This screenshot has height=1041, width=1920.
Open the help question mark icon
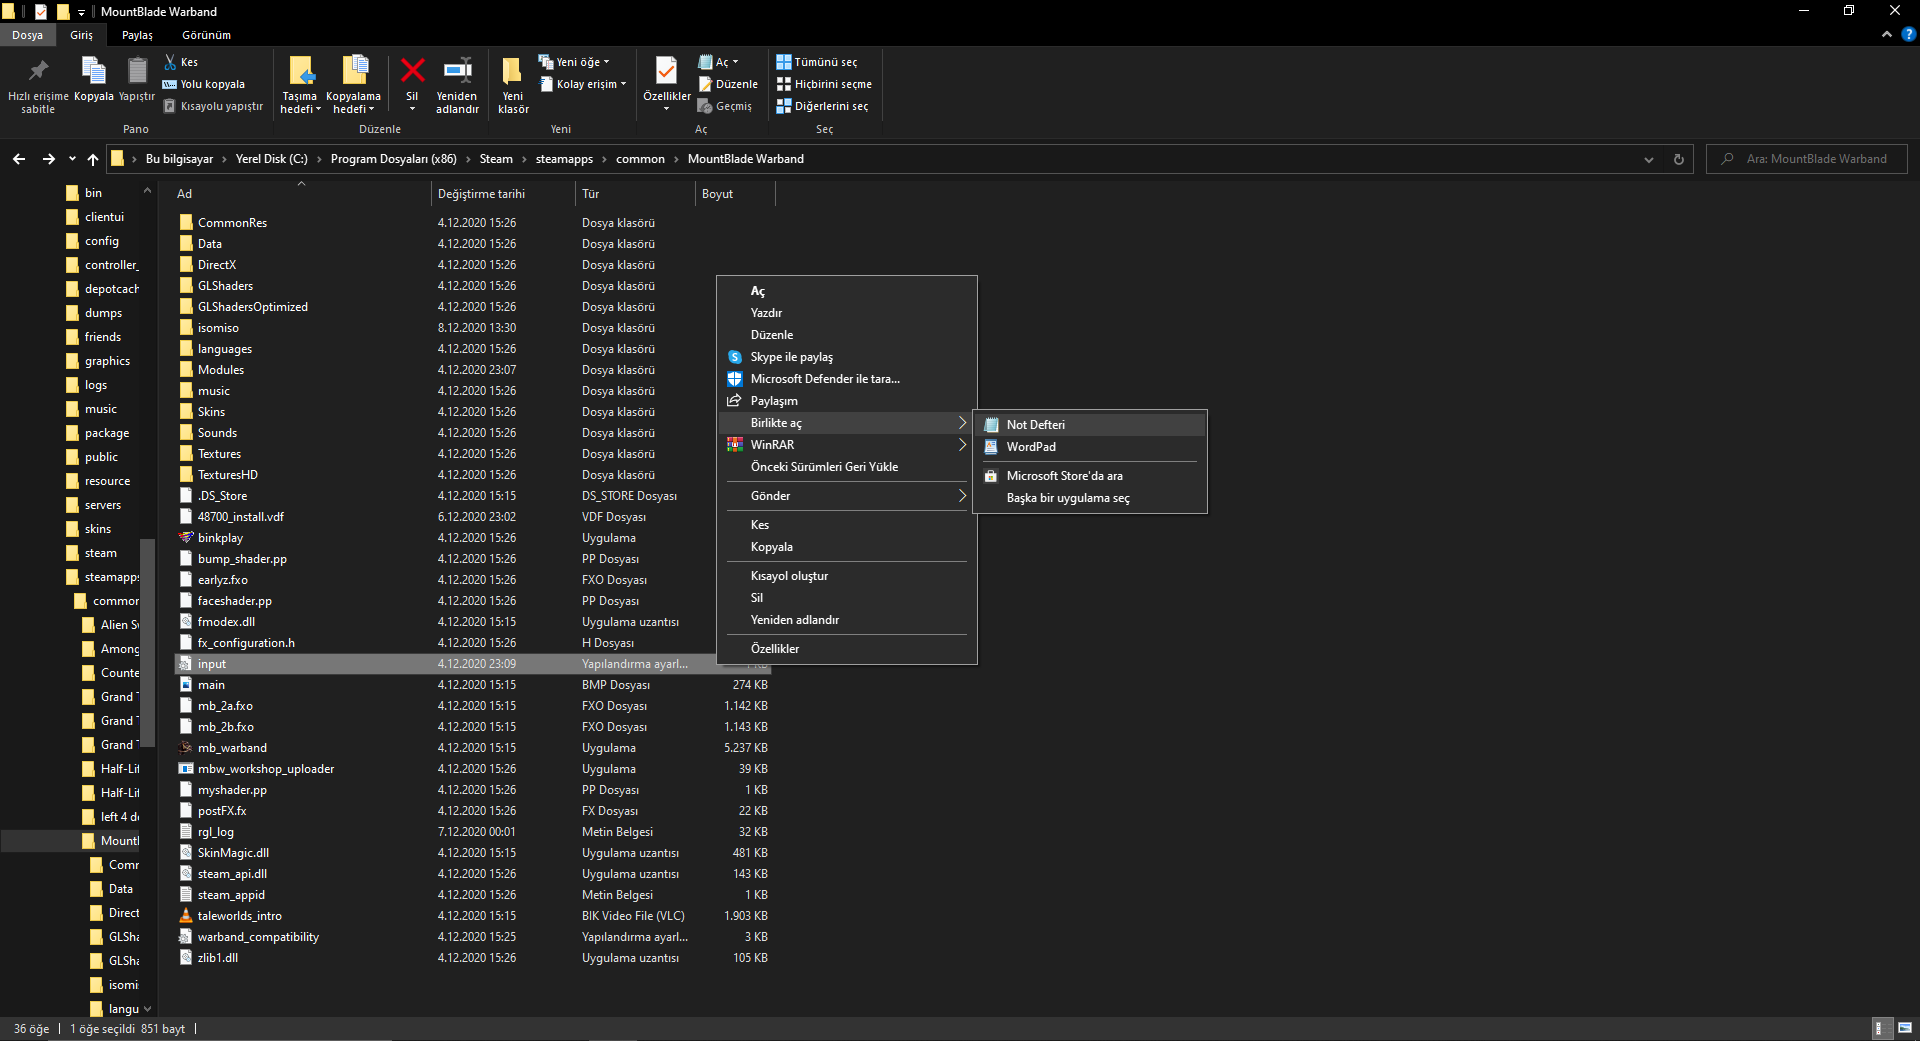[x=1908, y=34]
